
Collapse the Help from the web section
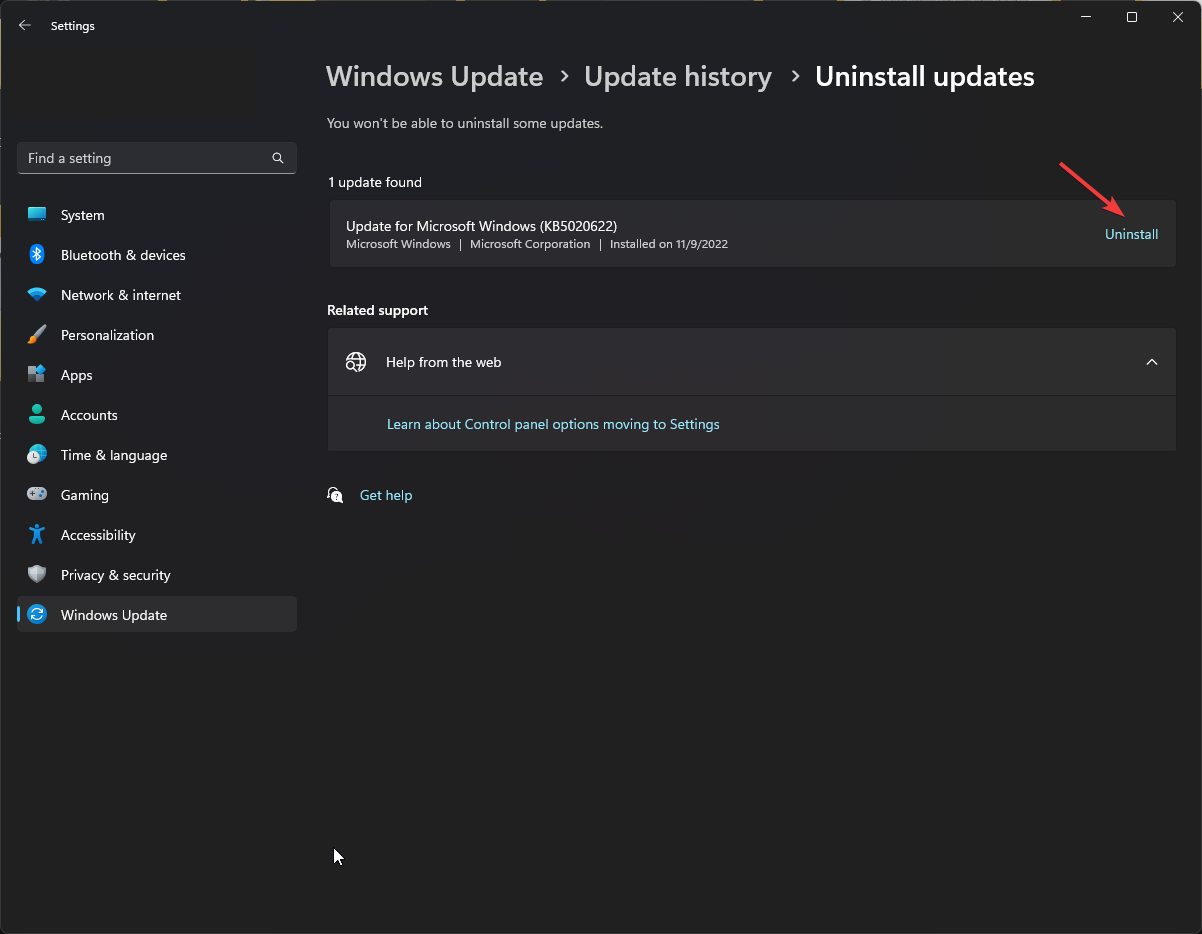click(1152, 362)
